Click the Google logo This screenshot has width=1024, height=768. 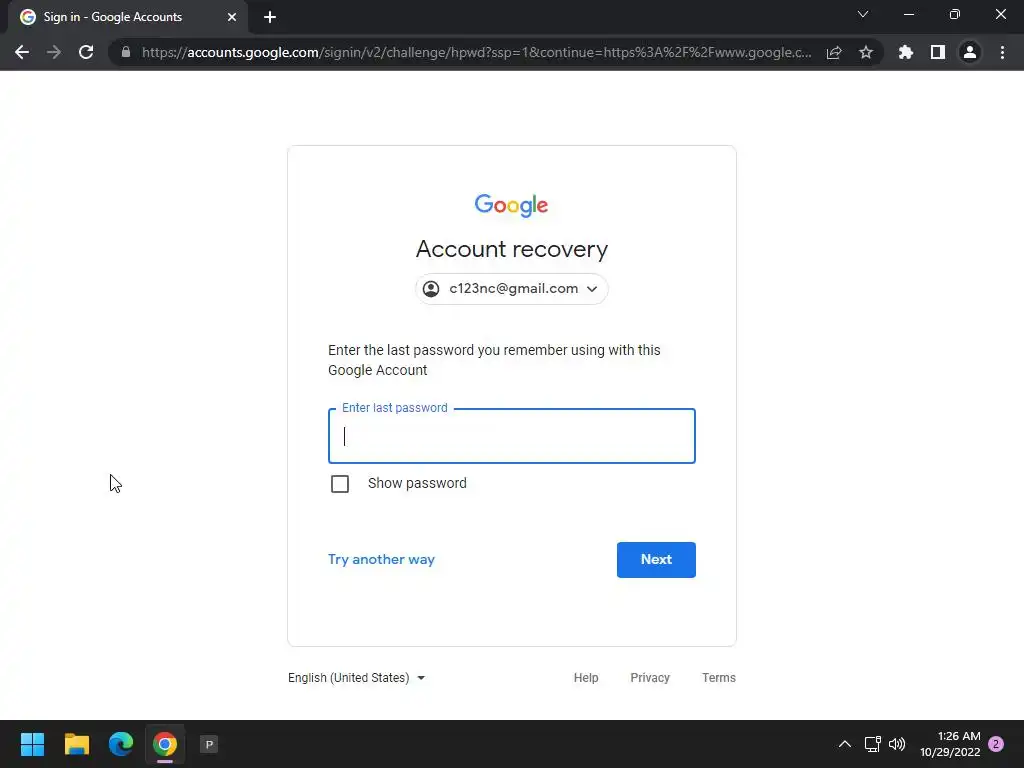[511, 205]
